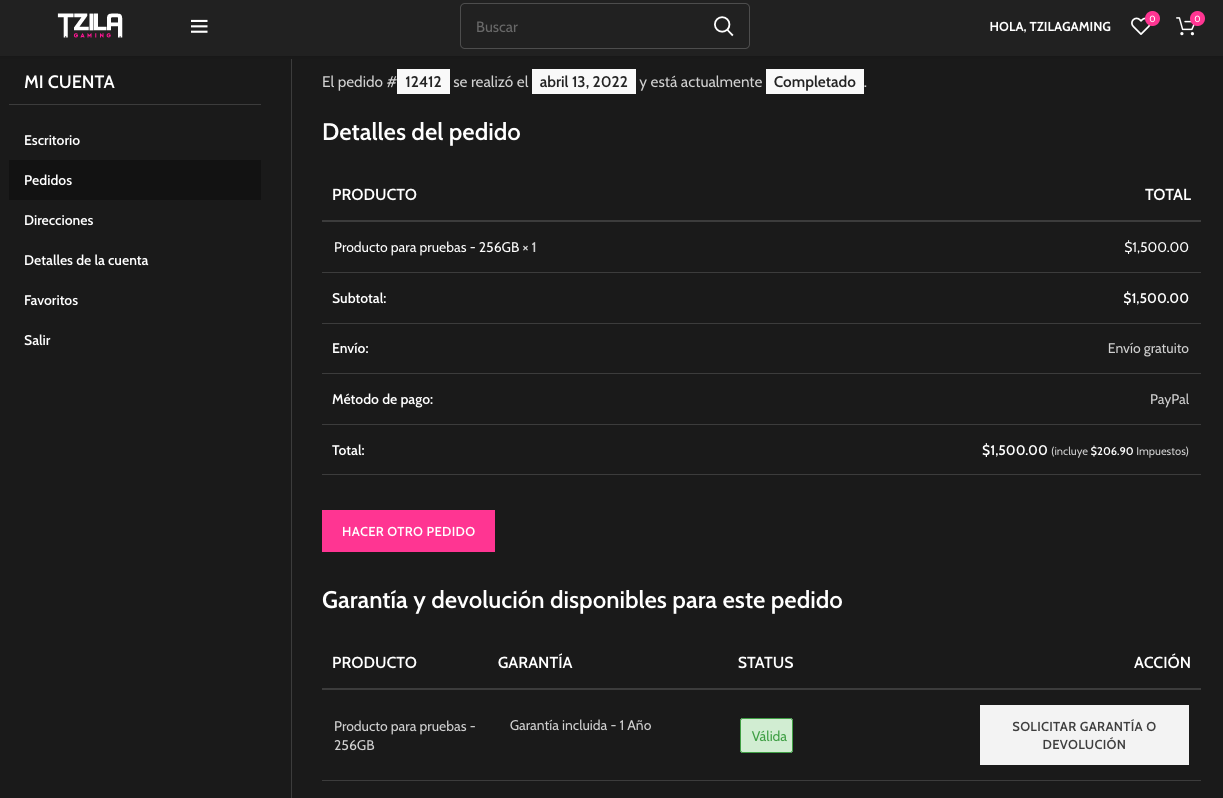Open Detalles de la cuenta
Viewport: 1223px width, 798px height.
(86, 260)
